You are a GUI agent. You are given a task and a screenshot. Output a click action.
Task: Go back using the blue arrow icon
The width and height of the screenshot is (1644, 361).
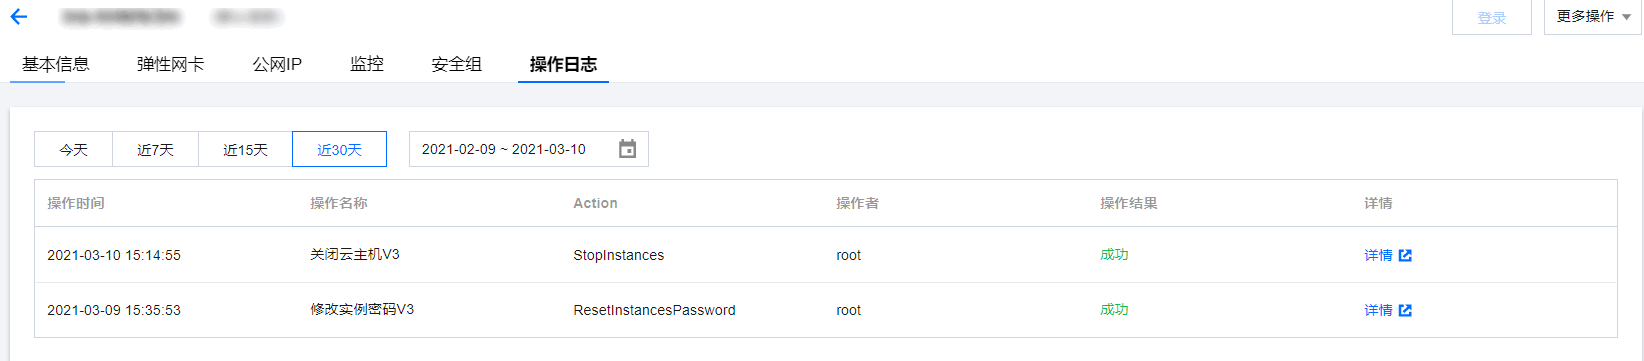point(19,17)
